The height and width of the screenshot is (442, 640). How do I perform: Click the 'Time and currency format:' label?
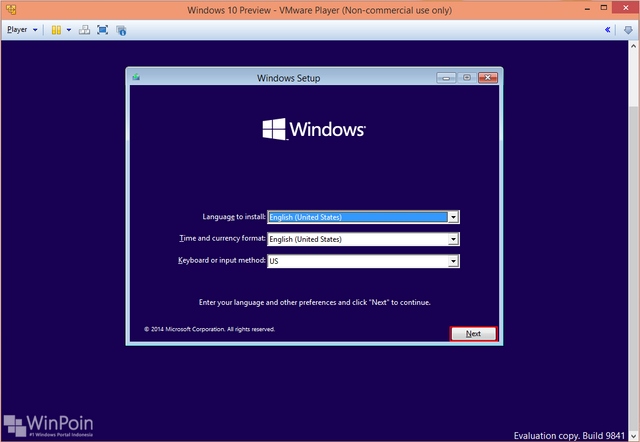222,238
